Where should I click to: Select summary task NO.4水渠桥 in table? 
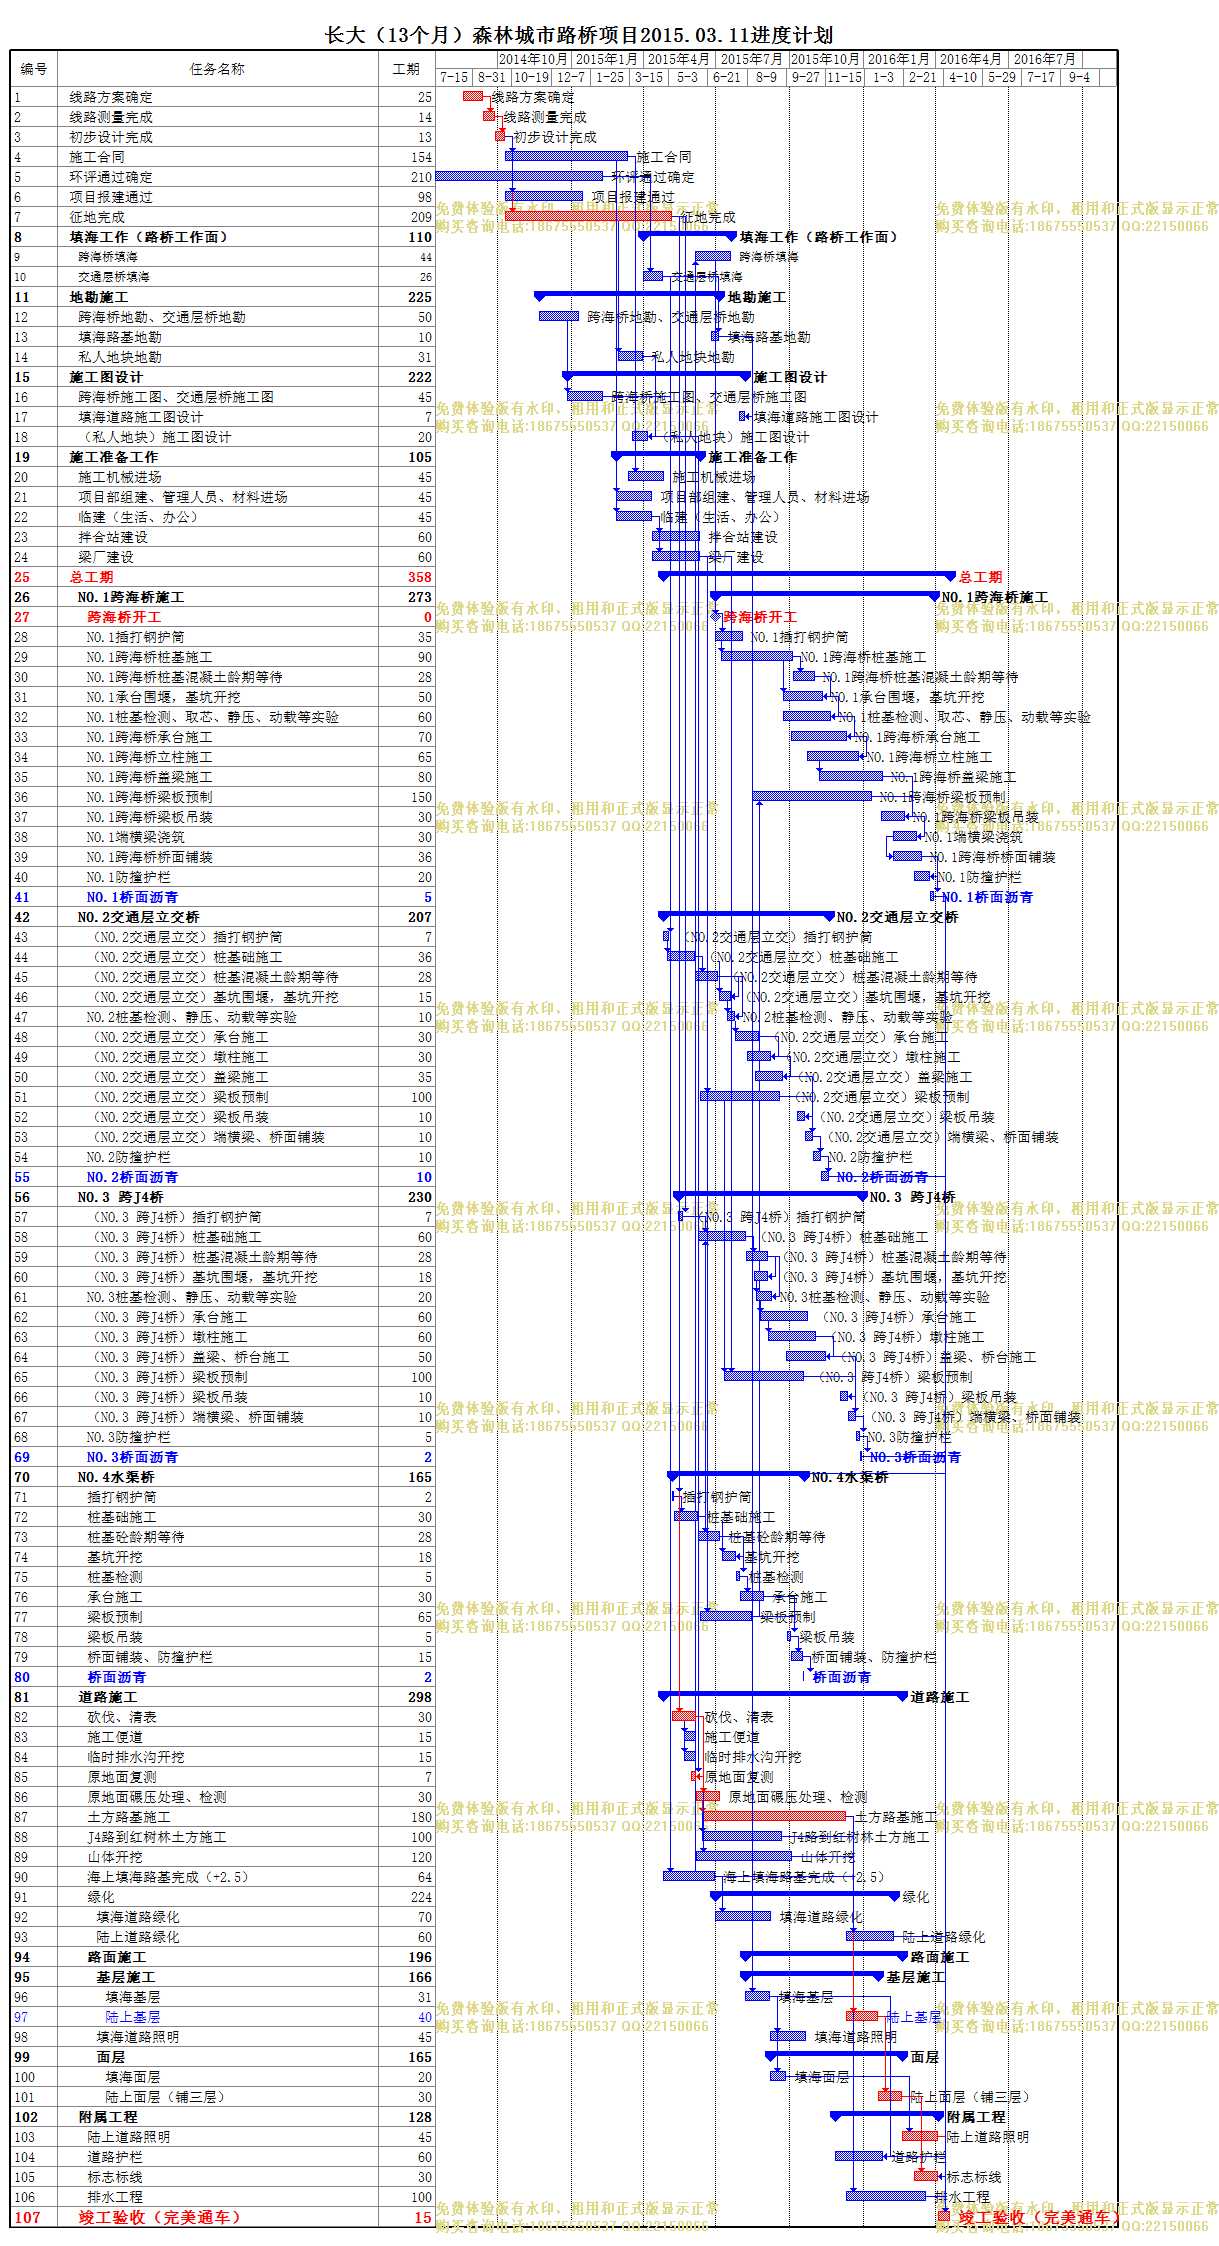[x=222, y=1477]
